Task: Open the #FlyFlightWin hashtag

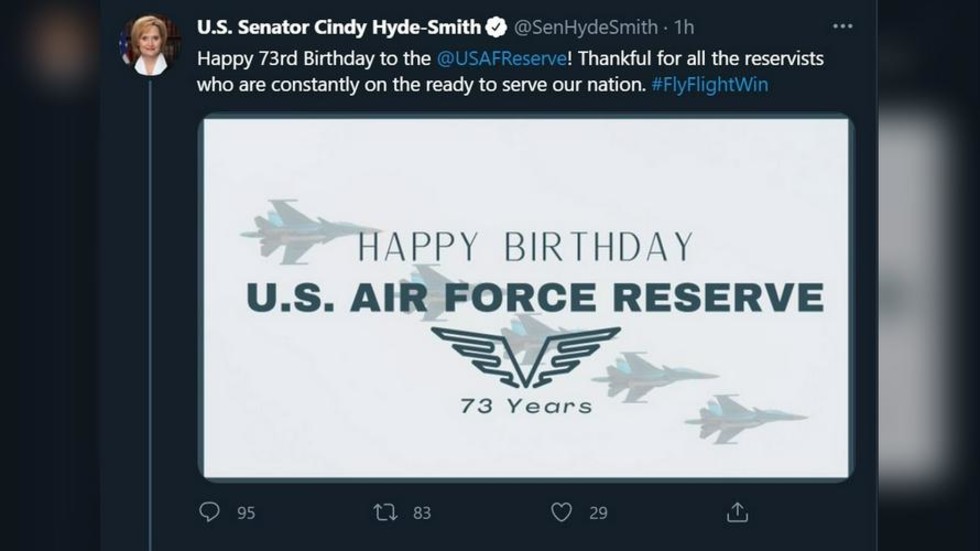Action: click(x=709, y=85)
